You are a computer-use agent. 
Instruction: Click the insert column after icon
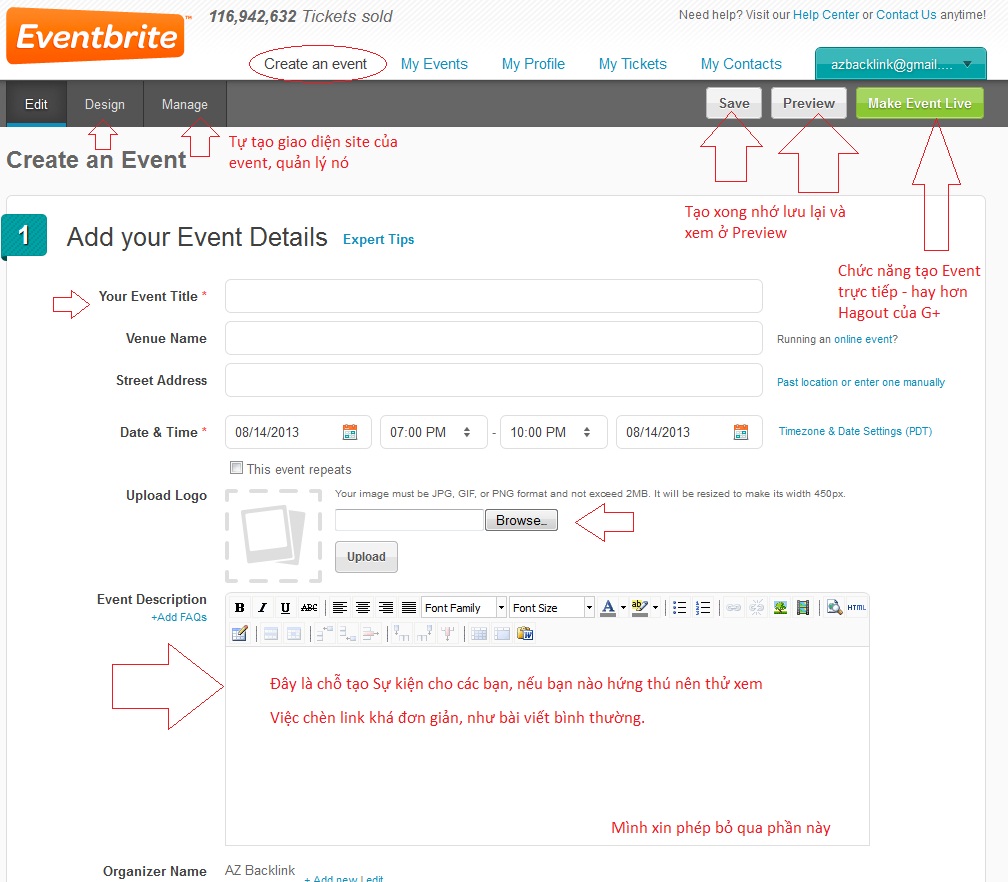425,634
